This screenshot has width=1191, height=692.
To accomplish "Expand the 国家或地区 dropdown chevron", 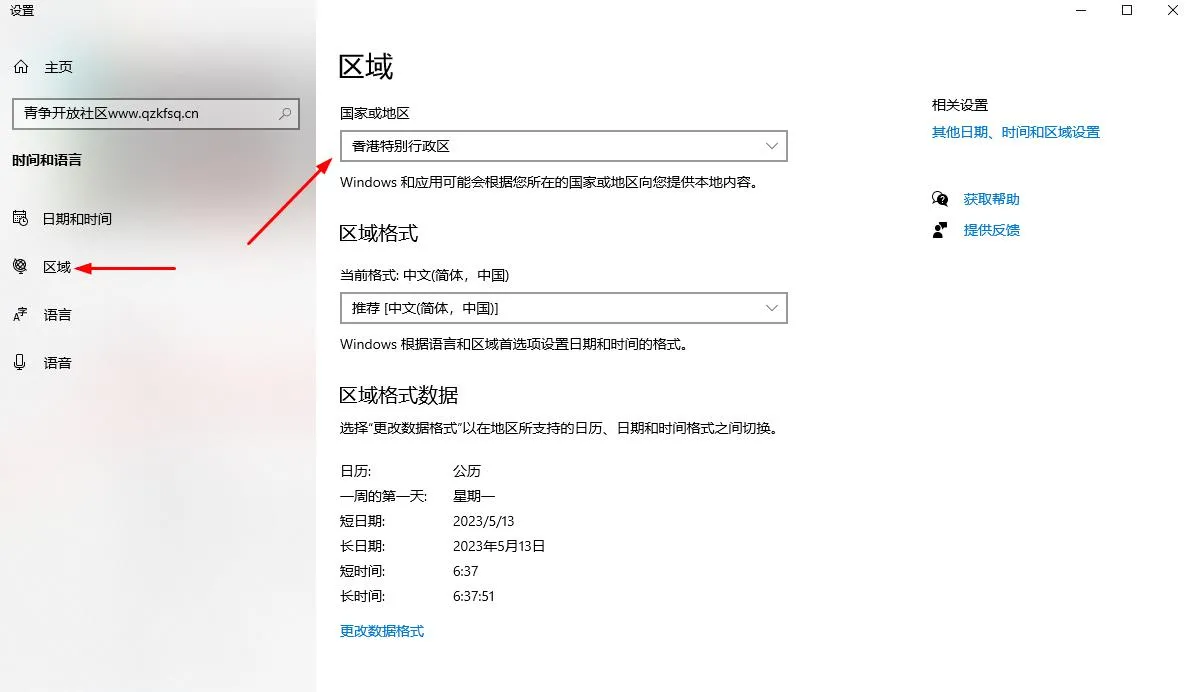I will pyautogui.click(x=772, y=146).
